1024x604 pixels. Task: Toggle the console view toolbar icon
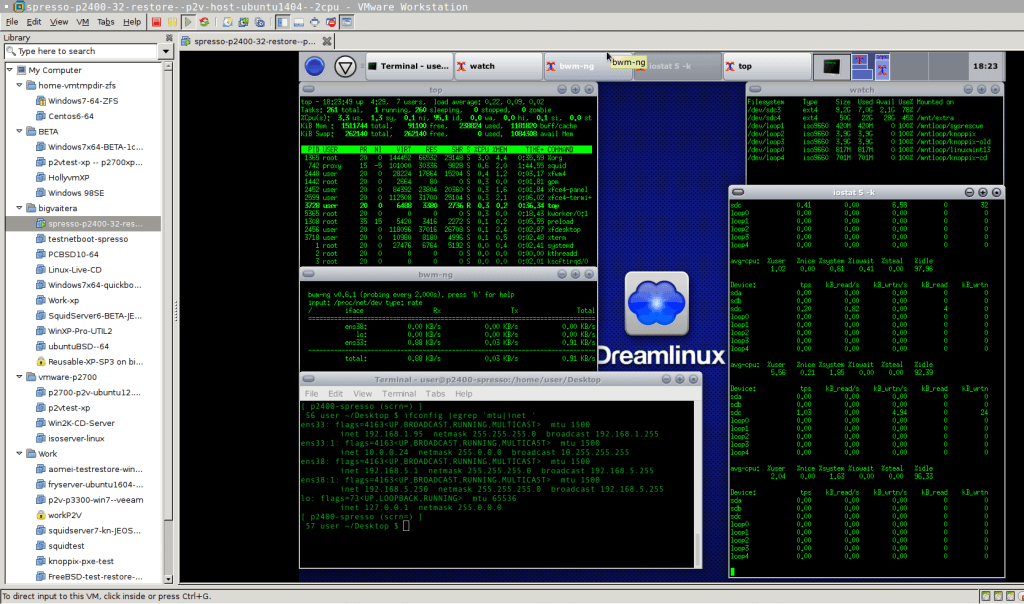(347, 22)
